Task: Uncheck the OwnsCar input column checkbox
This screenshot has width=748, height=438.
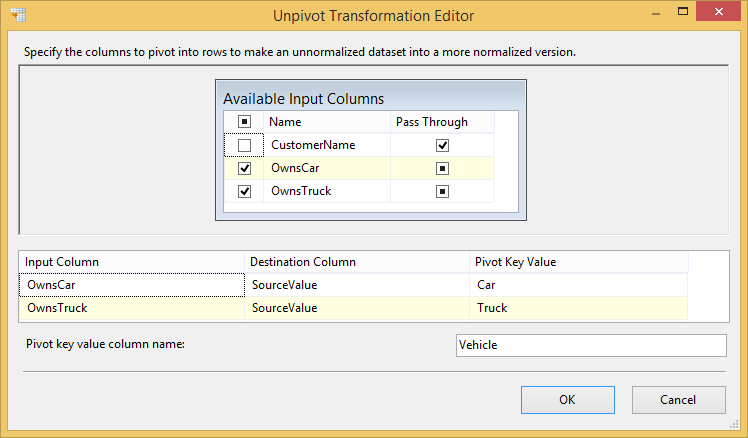Action: [x=244, y=168]
